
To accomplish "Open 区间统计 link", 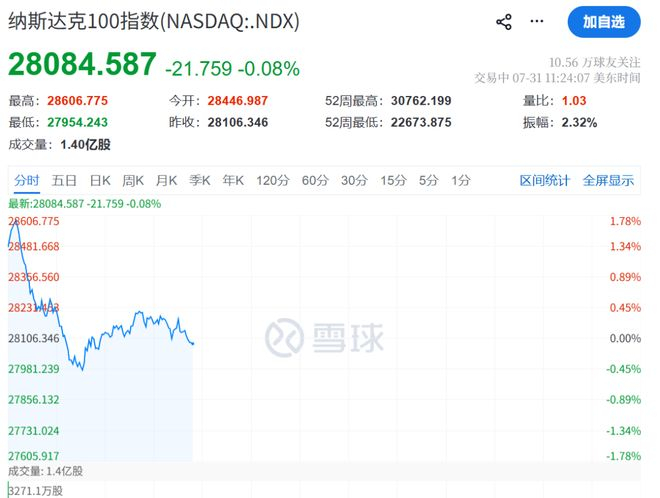I will (545, 181).
